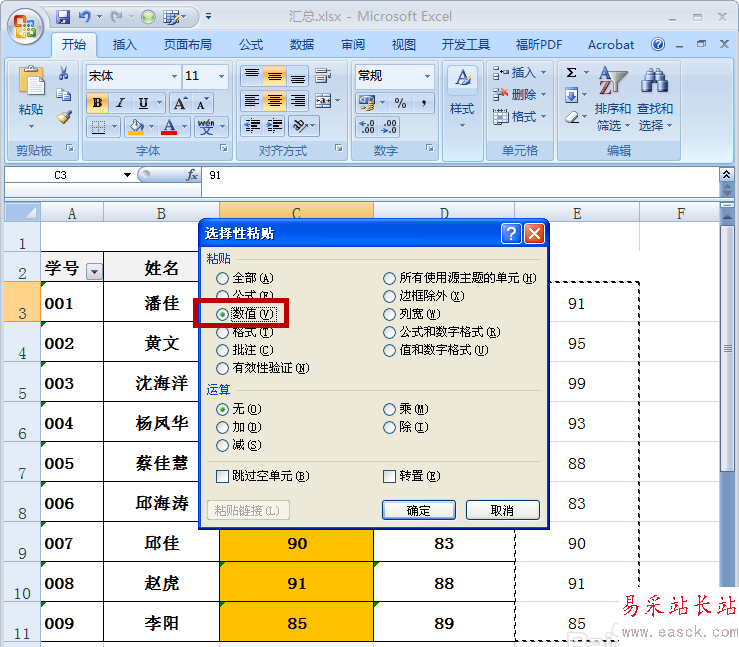
Task: Switch to the 公式 tab
Action: coord(251,45)
